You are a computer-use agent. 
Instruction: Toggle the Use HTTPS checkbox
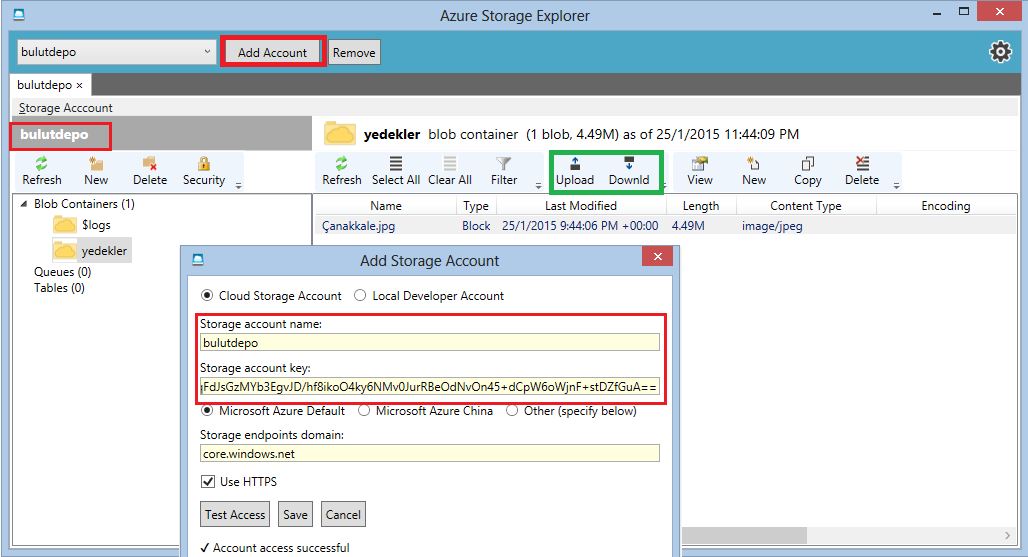(208, 482)
